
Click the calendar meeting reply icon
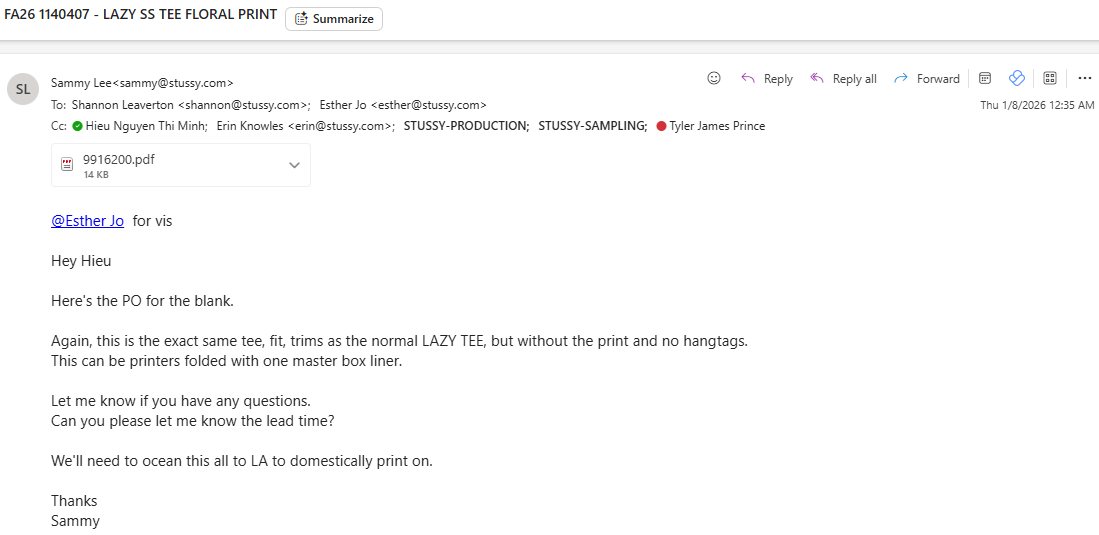click(x=985, y=78)
